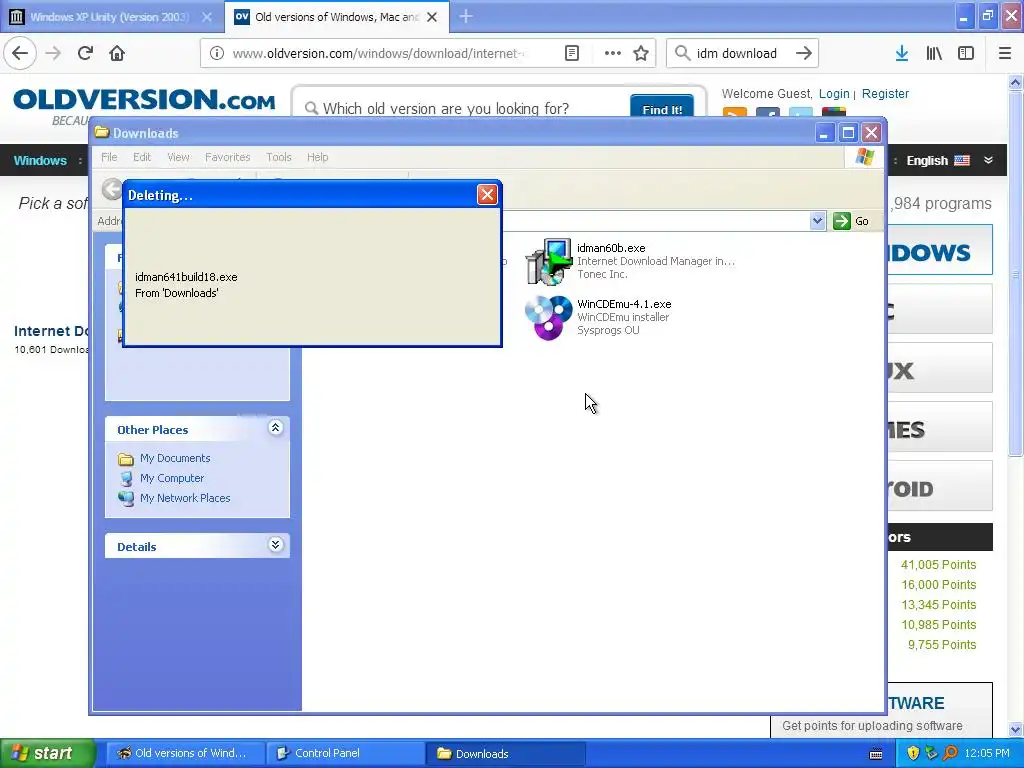1024x768 pixels.
Task: Select the WinCDEmu-4.1.exe disc icon
Action: [549, 317]
